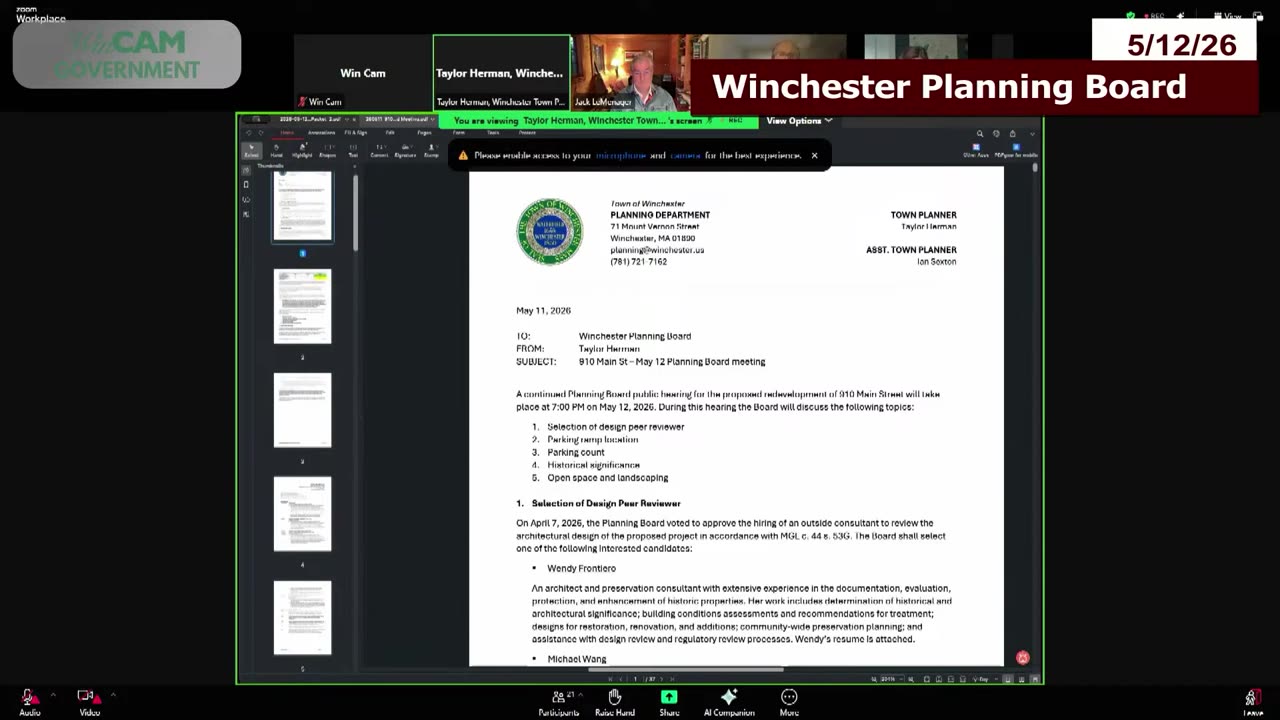
Task: Toggle the Audio microphone mute button
Action: click(29, 702)
